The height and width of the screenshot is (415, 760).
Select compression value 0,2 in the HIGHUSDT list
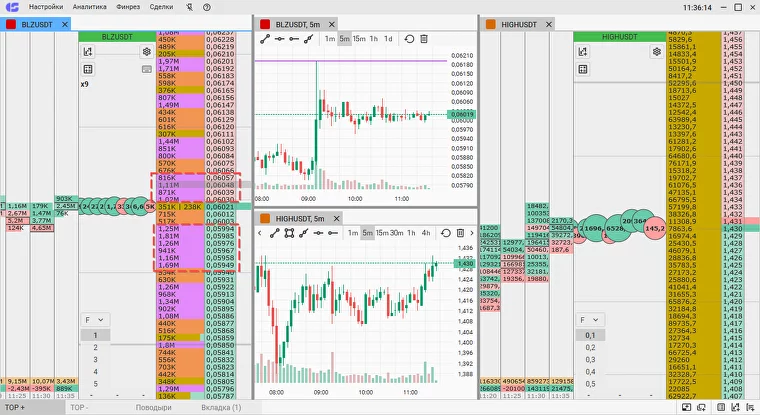[x=590, y=348]
